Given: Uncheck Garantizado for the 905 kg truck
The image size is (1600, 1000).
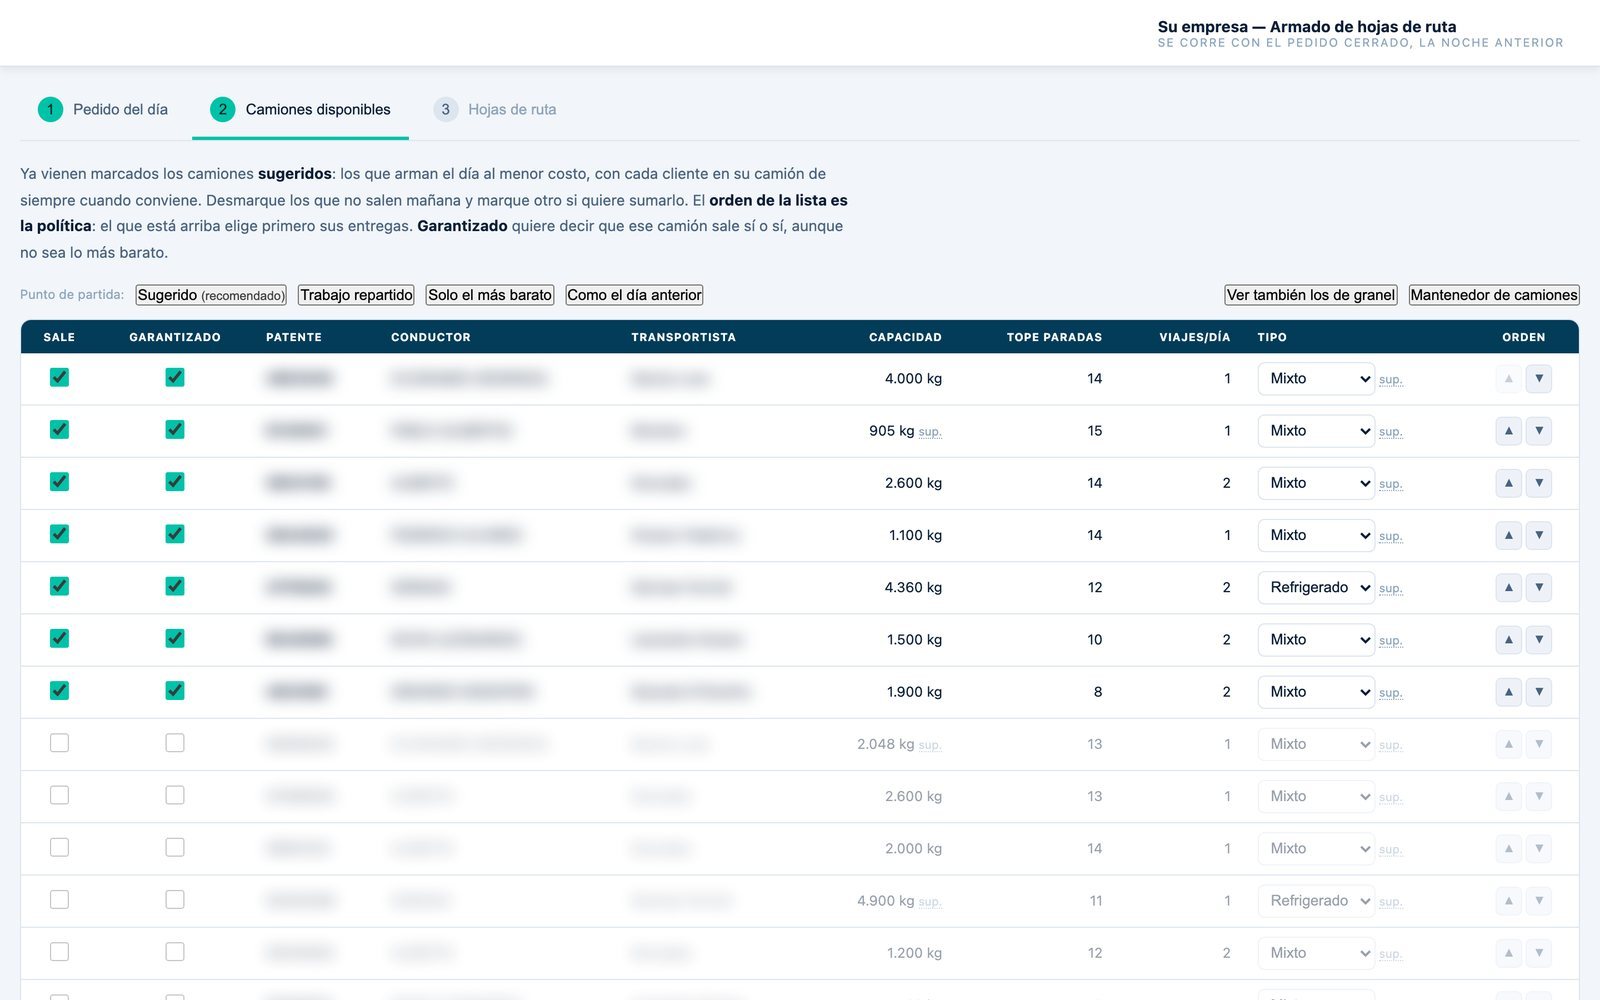Looking at the screenshot, I should coord(175,429).
